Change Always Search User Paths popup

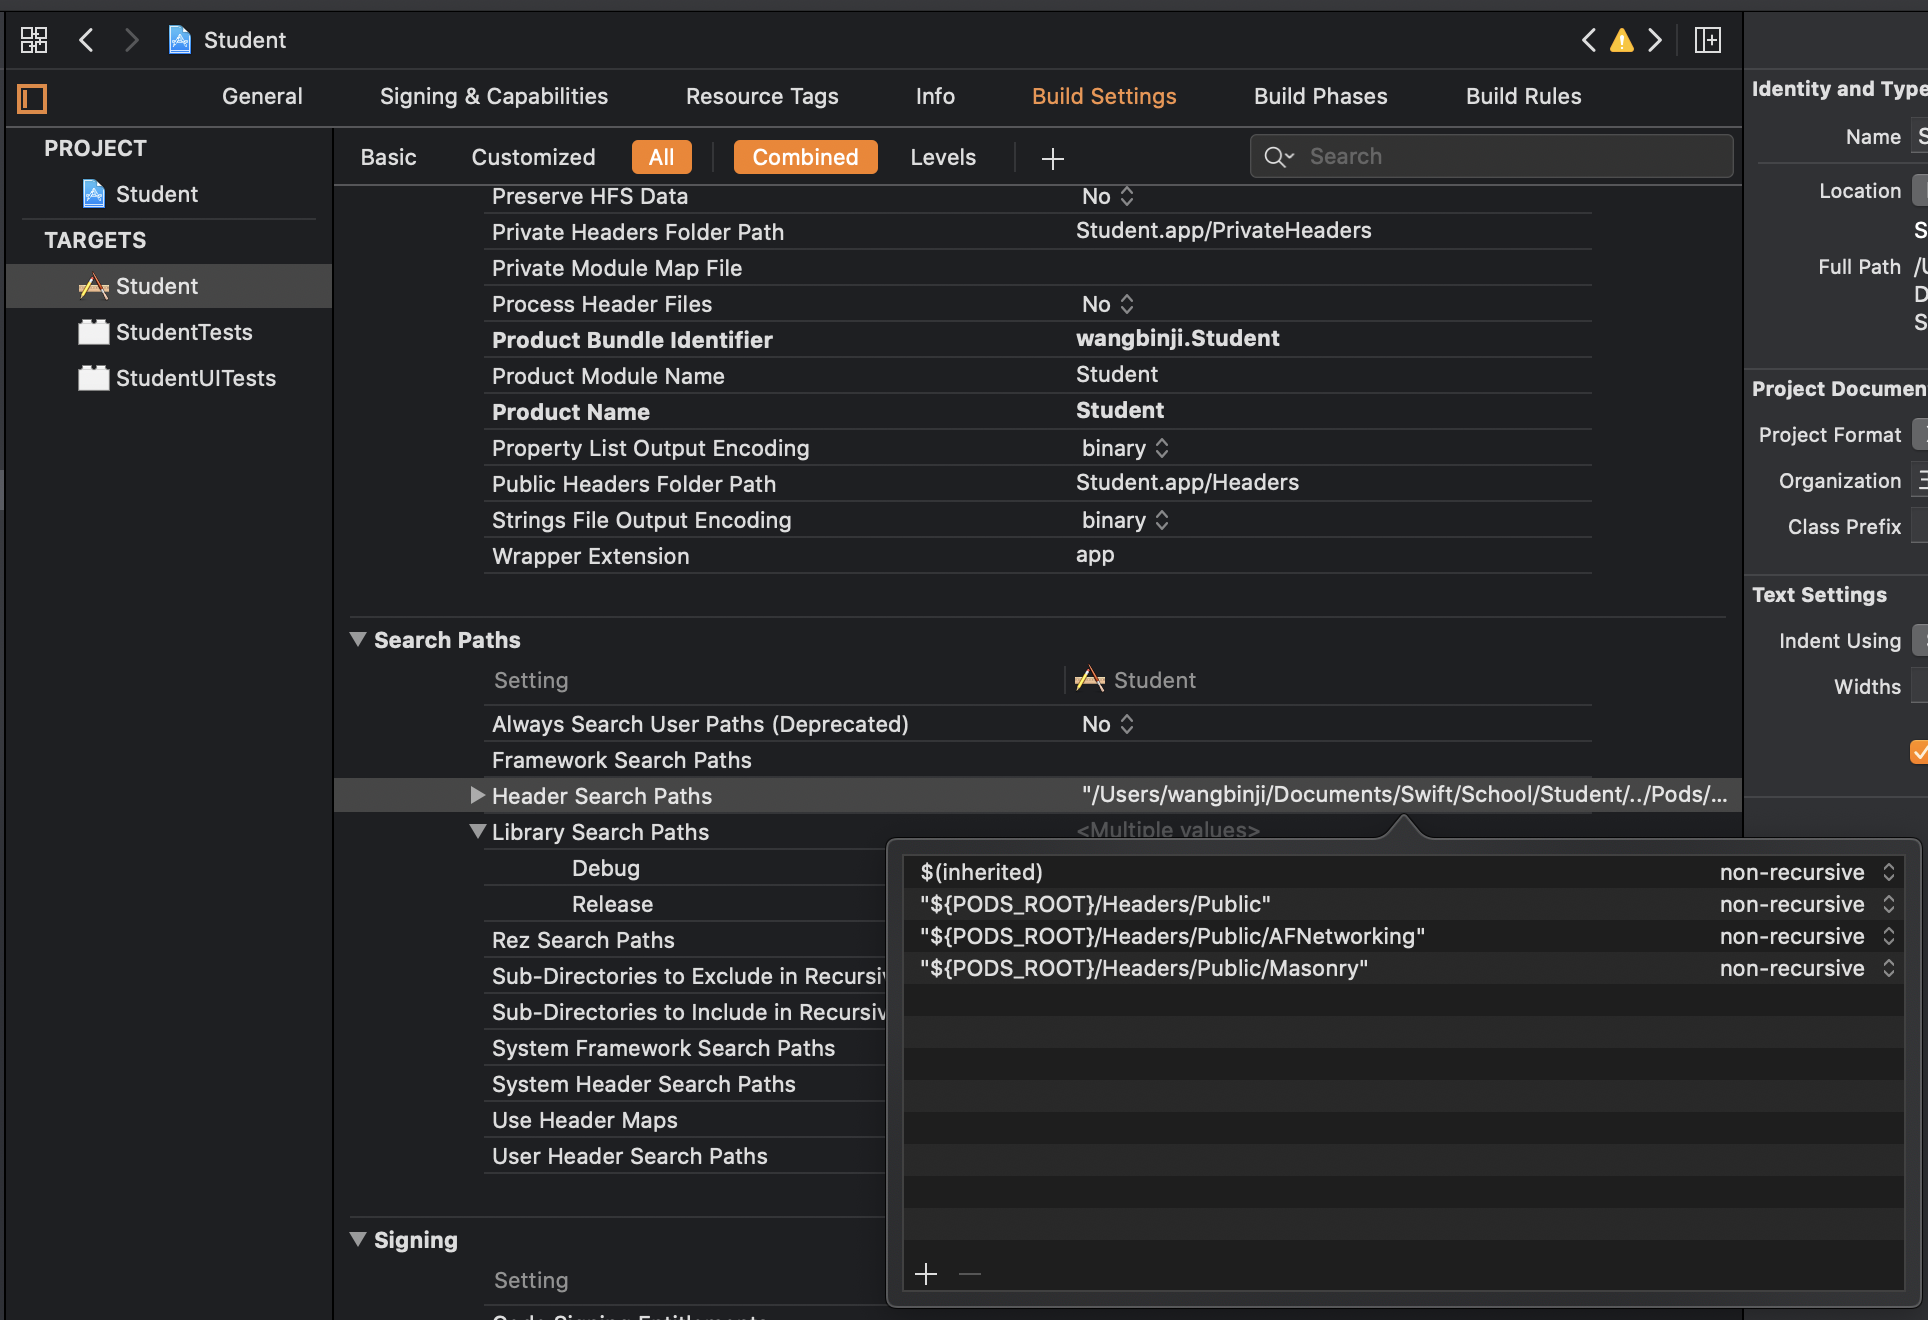pos(1108,724)
